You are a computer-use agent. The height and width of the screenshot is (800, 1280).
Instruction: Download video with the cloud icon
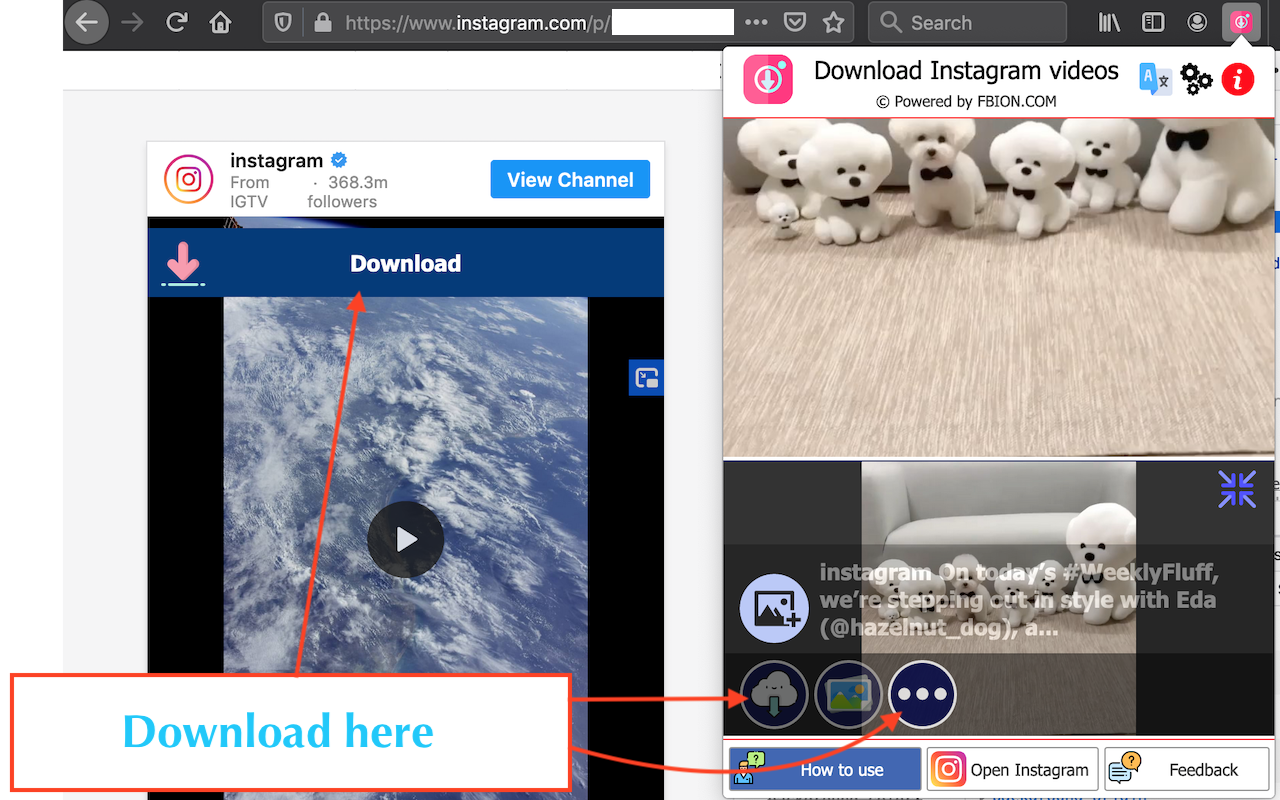(774, 694)
